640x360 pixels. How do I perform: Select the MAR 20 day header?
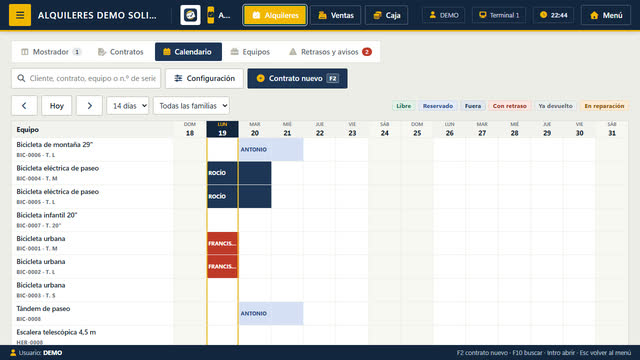click(x=255, y=129)
